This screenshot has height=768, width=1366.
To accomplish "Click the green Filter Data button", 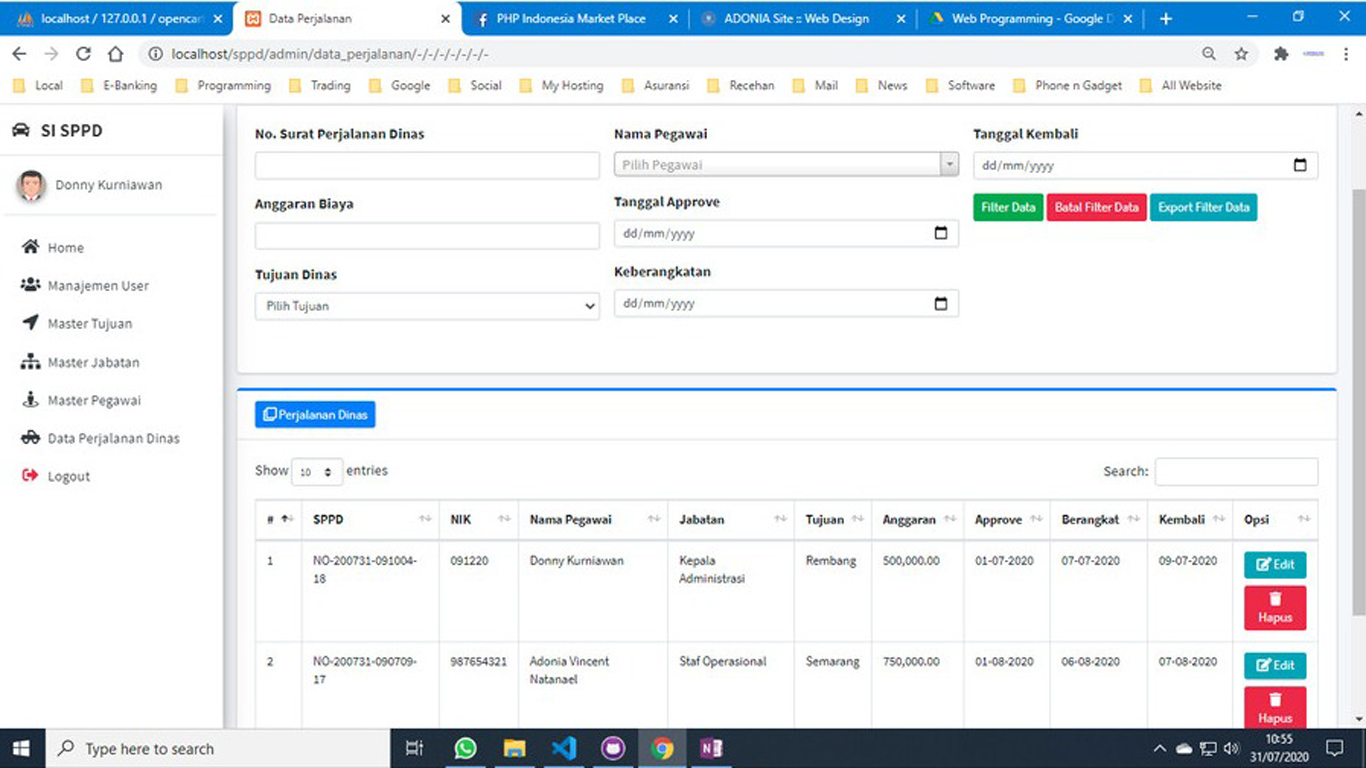I will click(1008, 207).
